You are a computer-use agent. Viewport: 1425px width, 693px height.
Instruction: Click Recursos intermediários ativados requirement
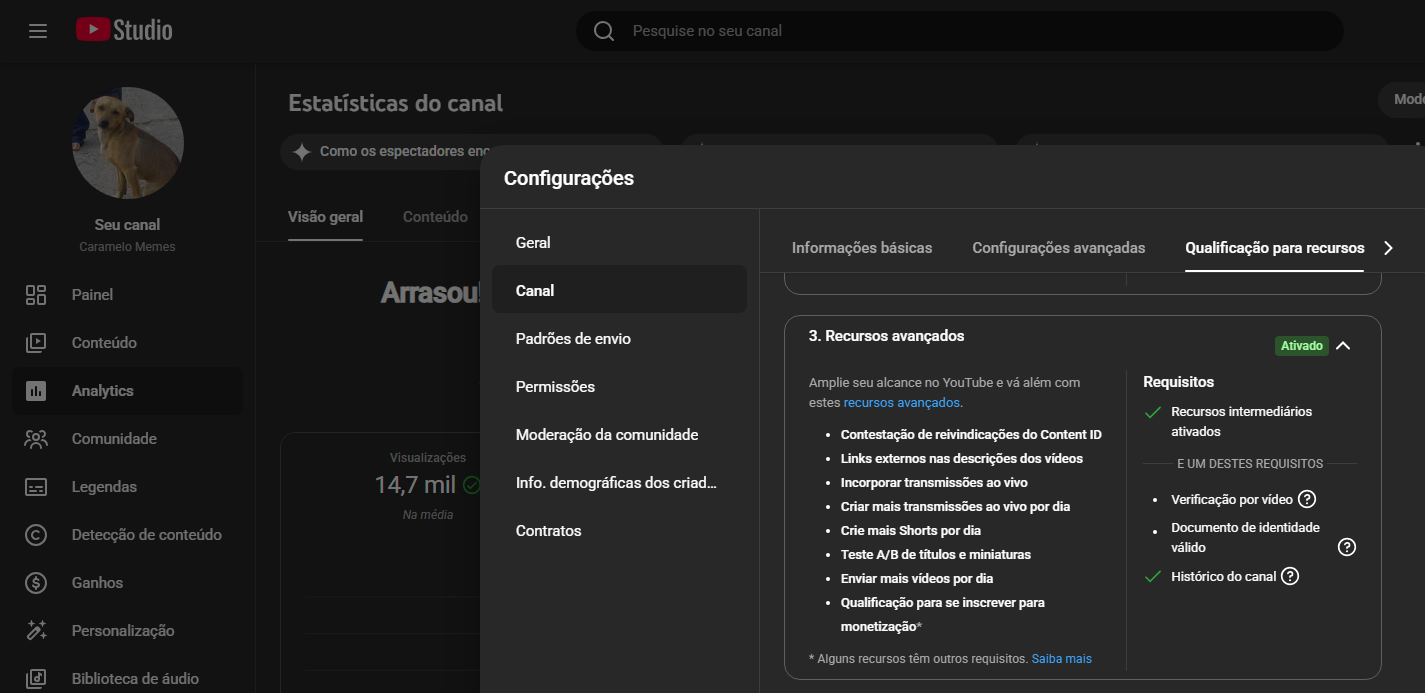1241,422
